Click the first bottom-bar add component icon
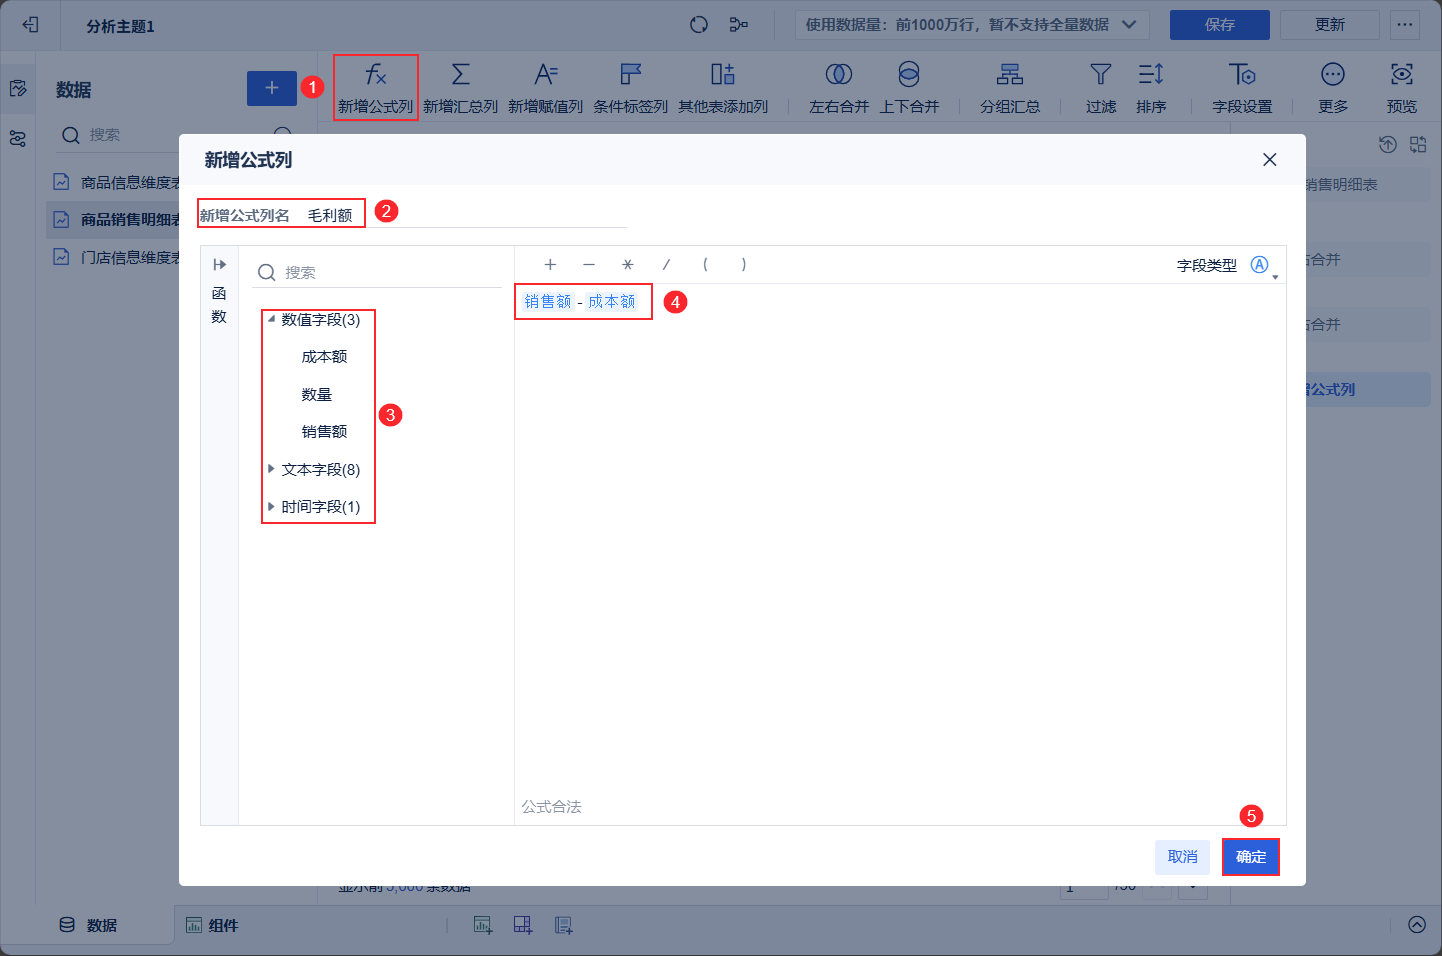 pos(483,925)
